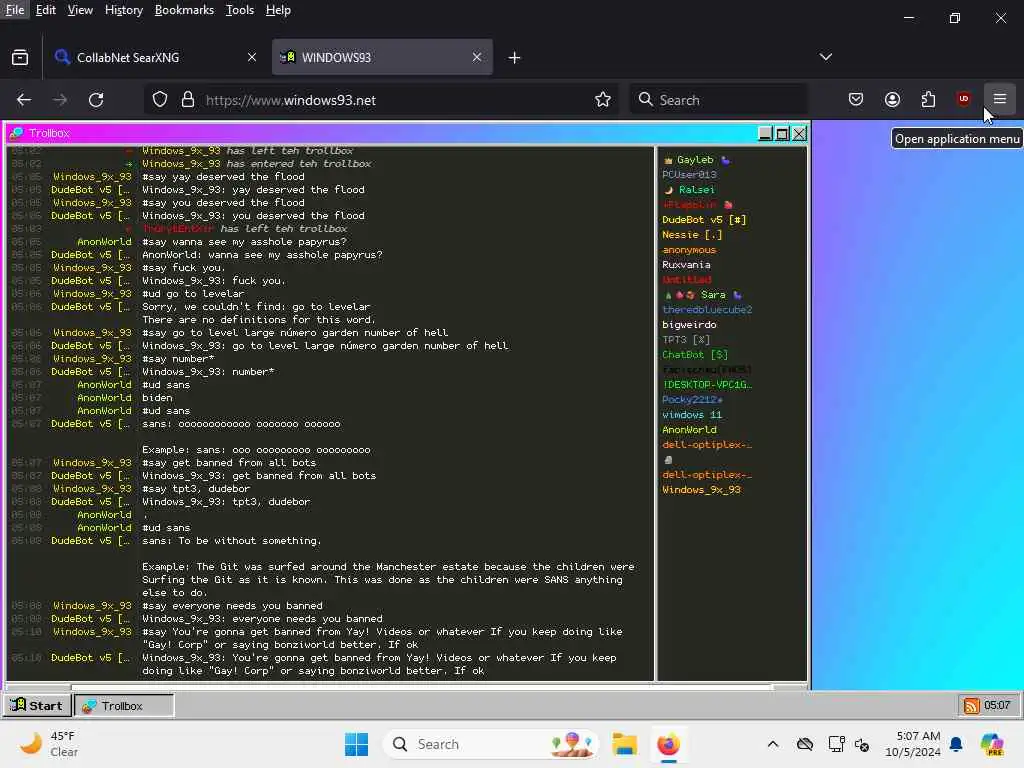Select user Ralsei in user list
This screenshot has height=768, width=1024.
[696, 189]
